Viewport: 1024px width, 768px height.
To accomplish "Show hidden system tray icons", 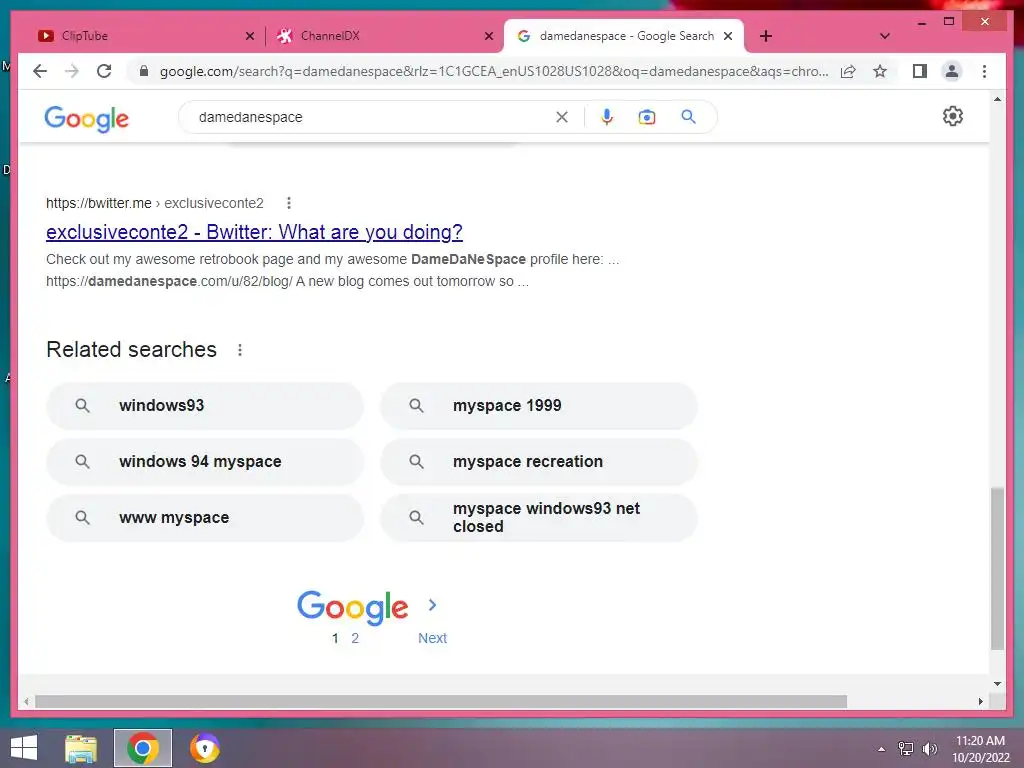I will coord(881,749).
